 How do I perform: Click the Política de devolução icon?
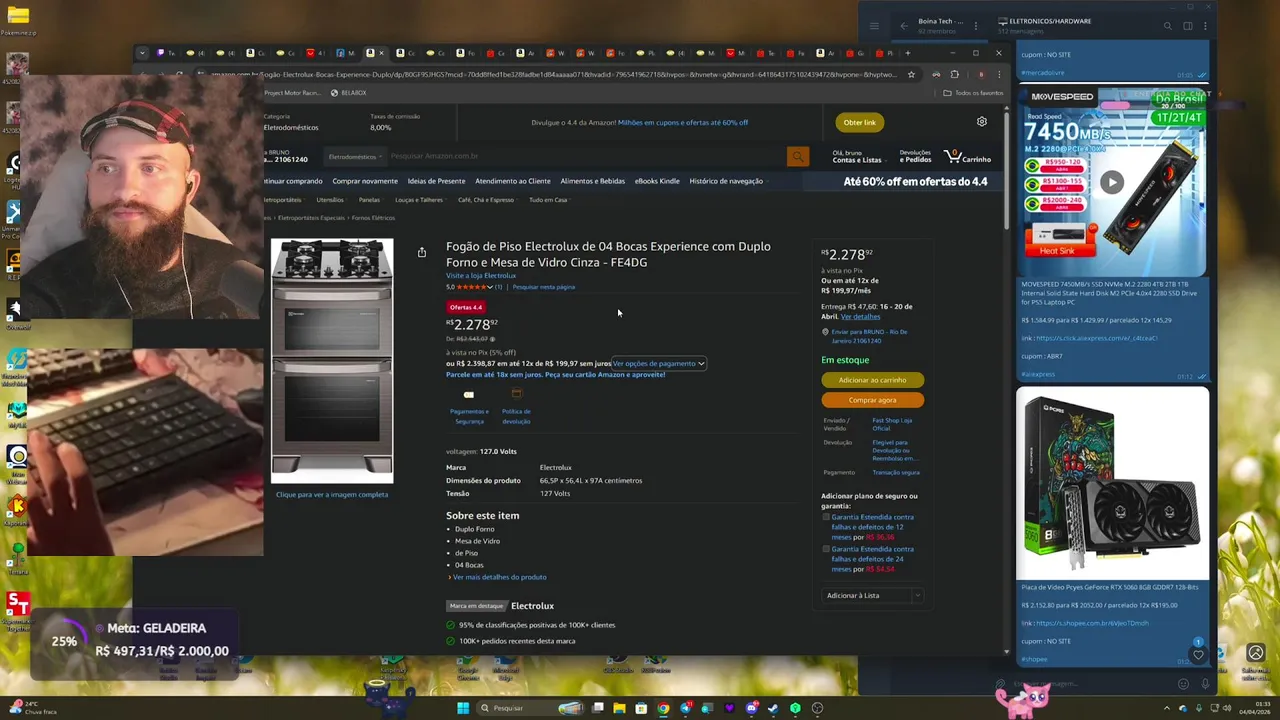pos(516,394)
